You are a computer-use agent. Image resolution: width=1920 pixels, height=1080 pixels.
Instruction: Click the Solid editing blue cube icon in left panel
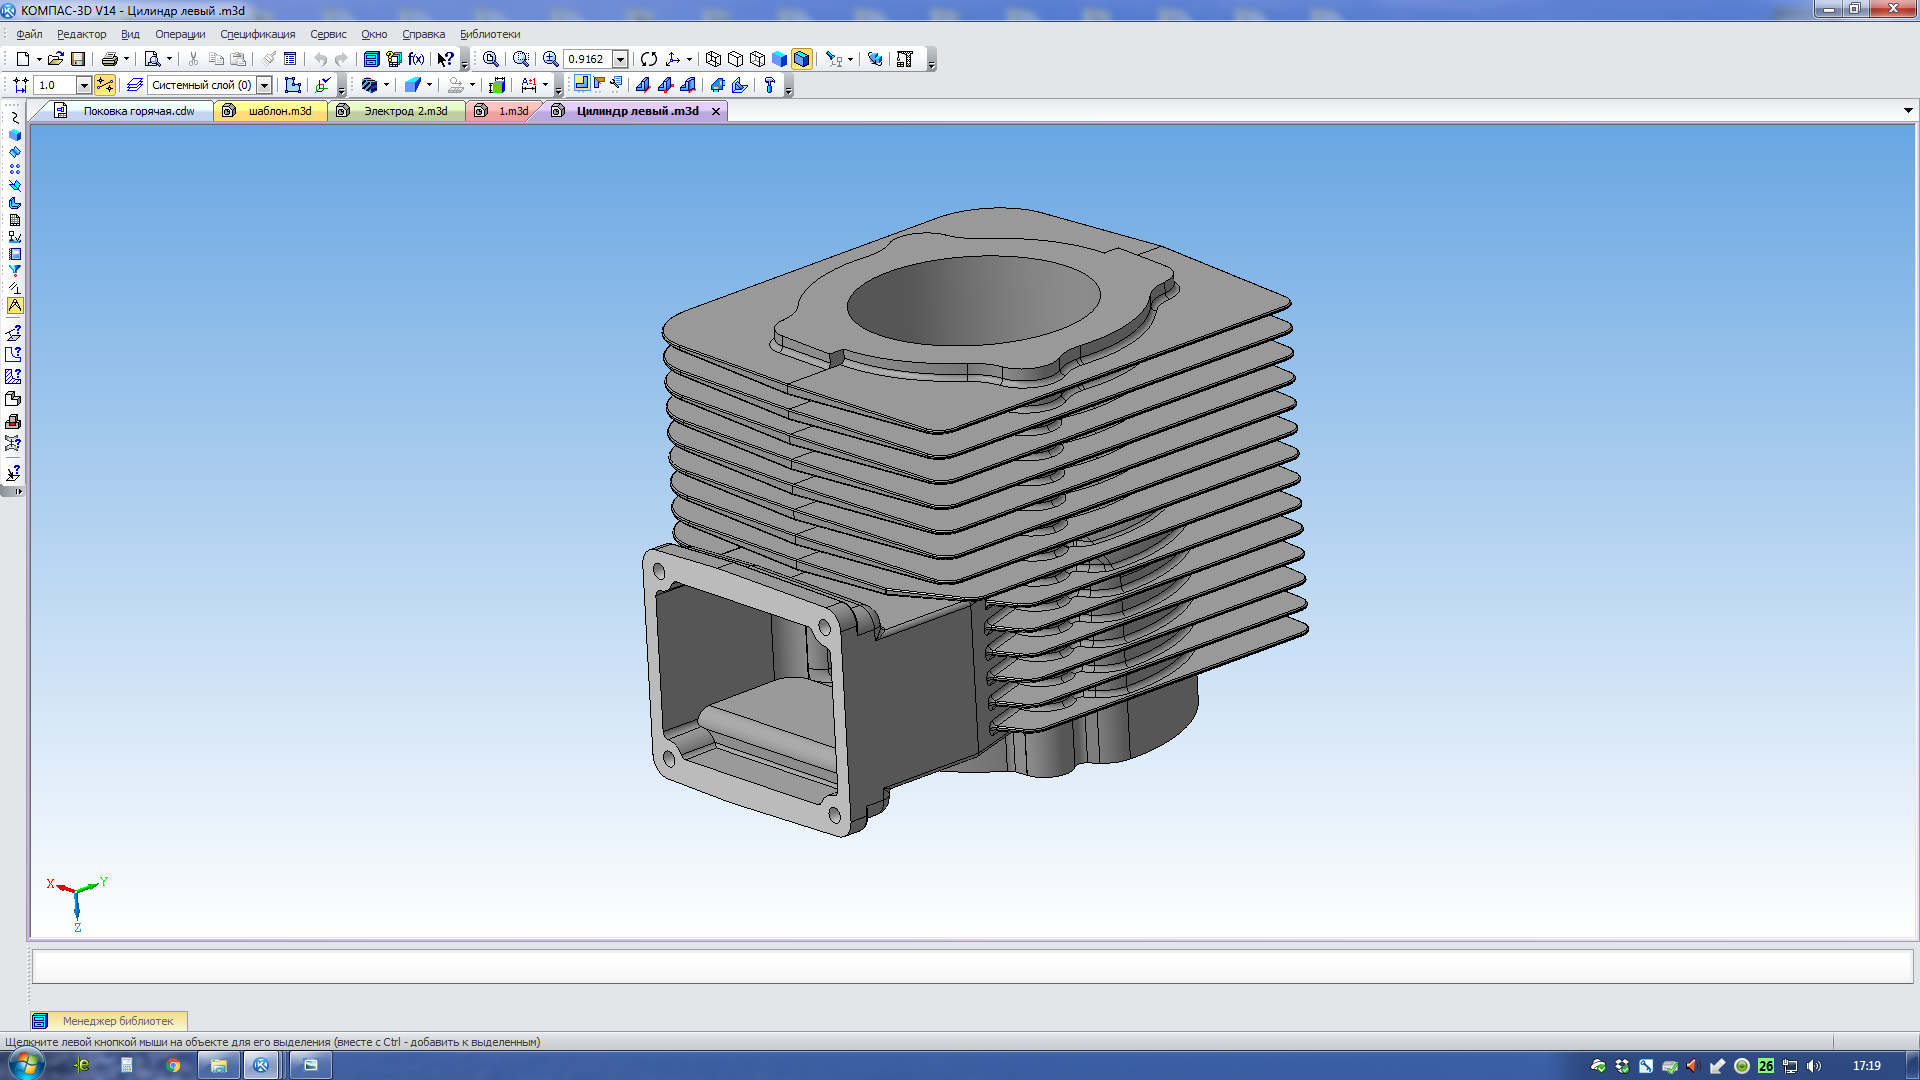pyautogui.click(x=14, y=135)
